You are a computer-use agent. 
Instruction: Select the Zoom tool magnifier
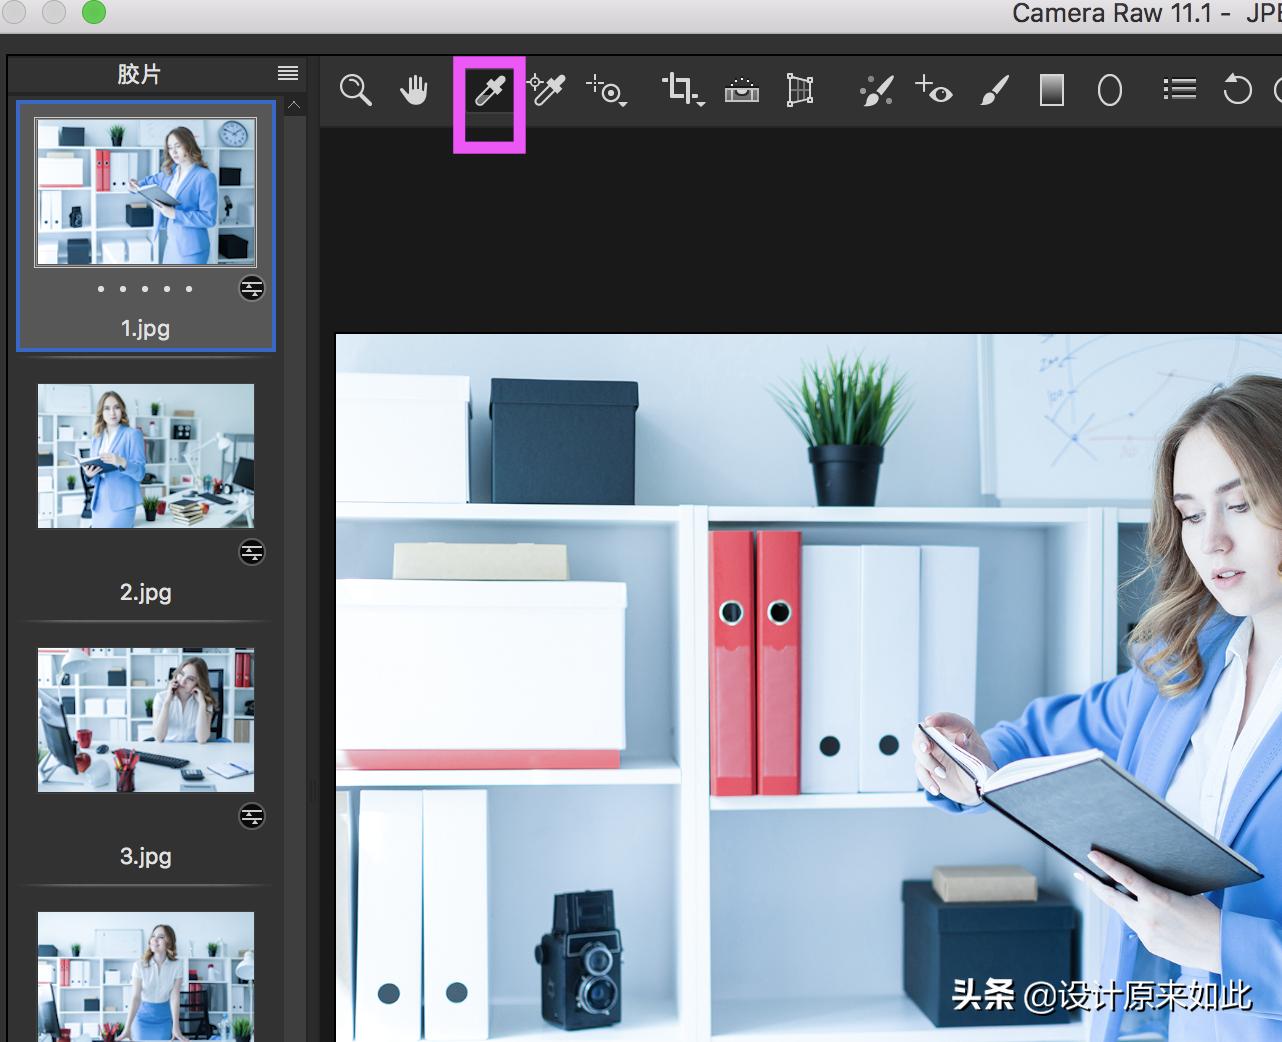tap(355, 91)
